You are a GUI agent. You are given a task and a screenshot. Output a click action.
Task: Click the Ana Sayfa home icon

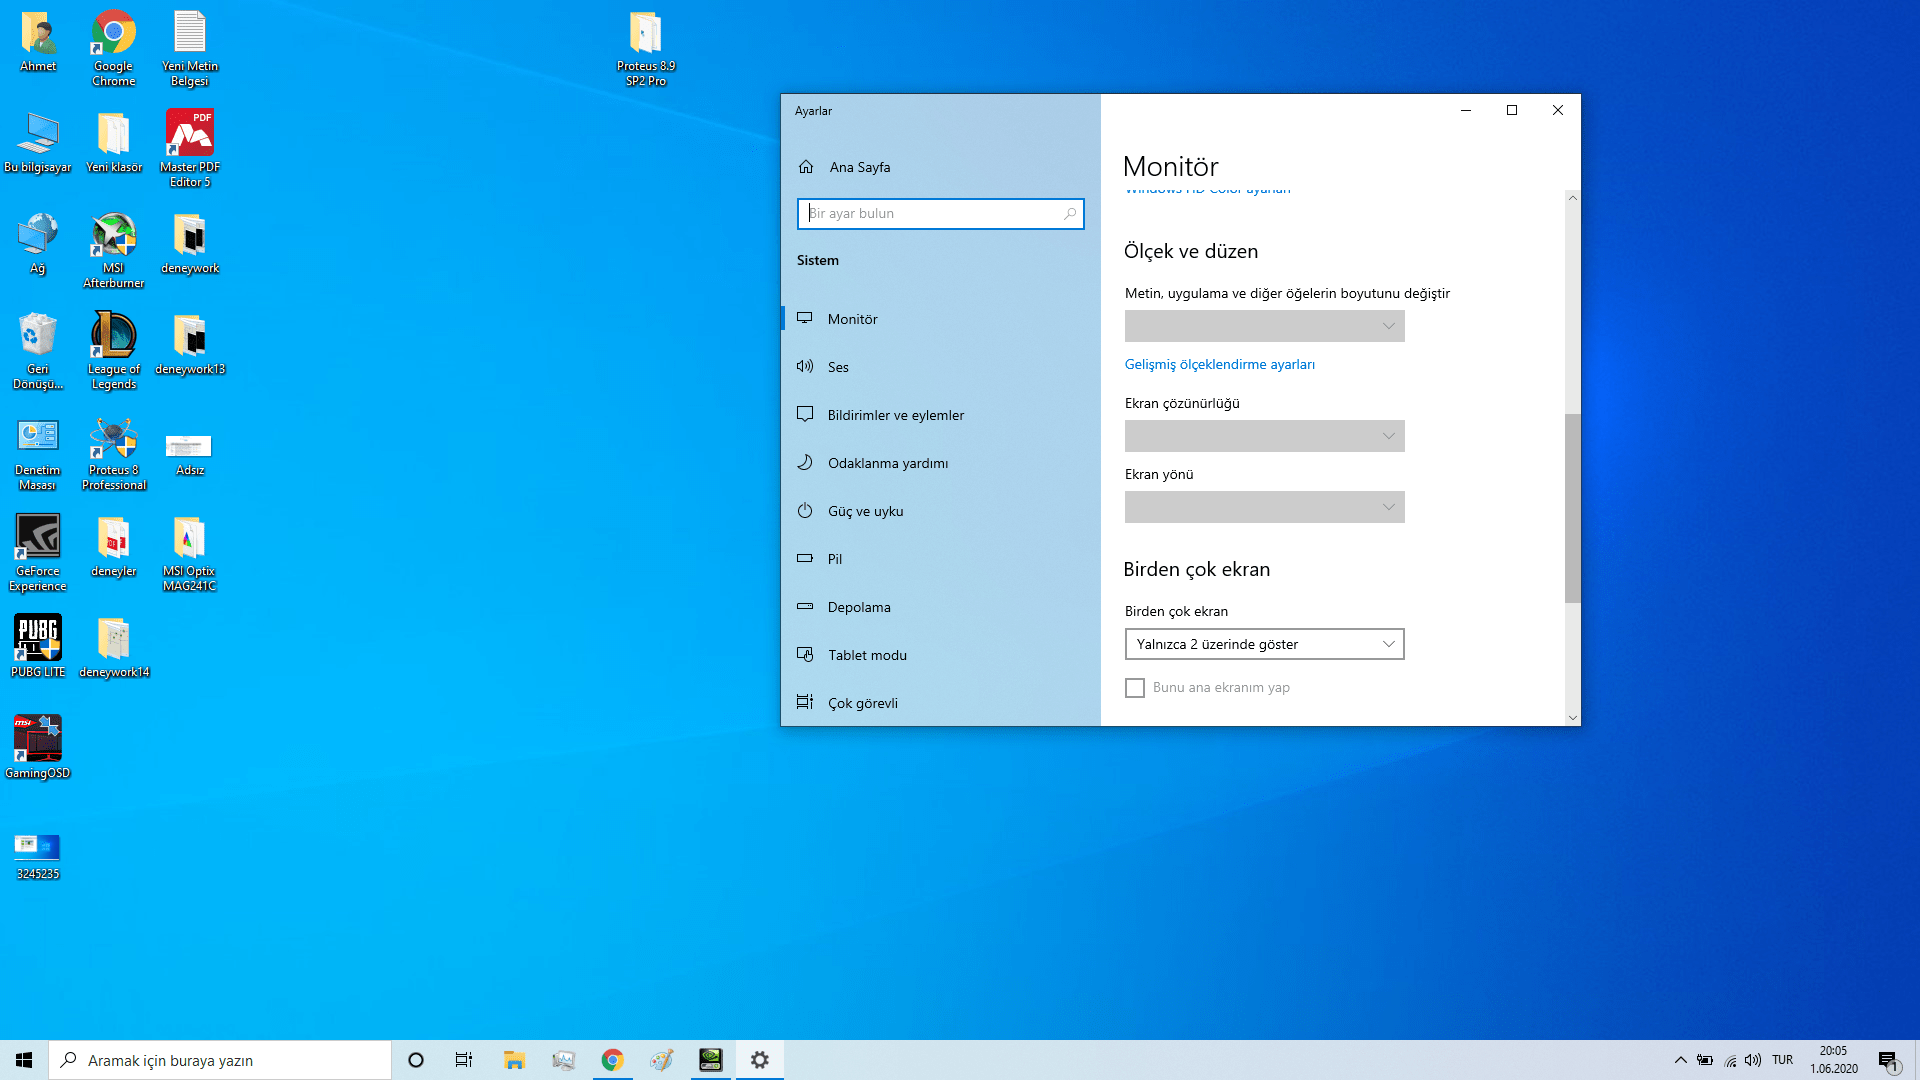(x=806, y=167)
